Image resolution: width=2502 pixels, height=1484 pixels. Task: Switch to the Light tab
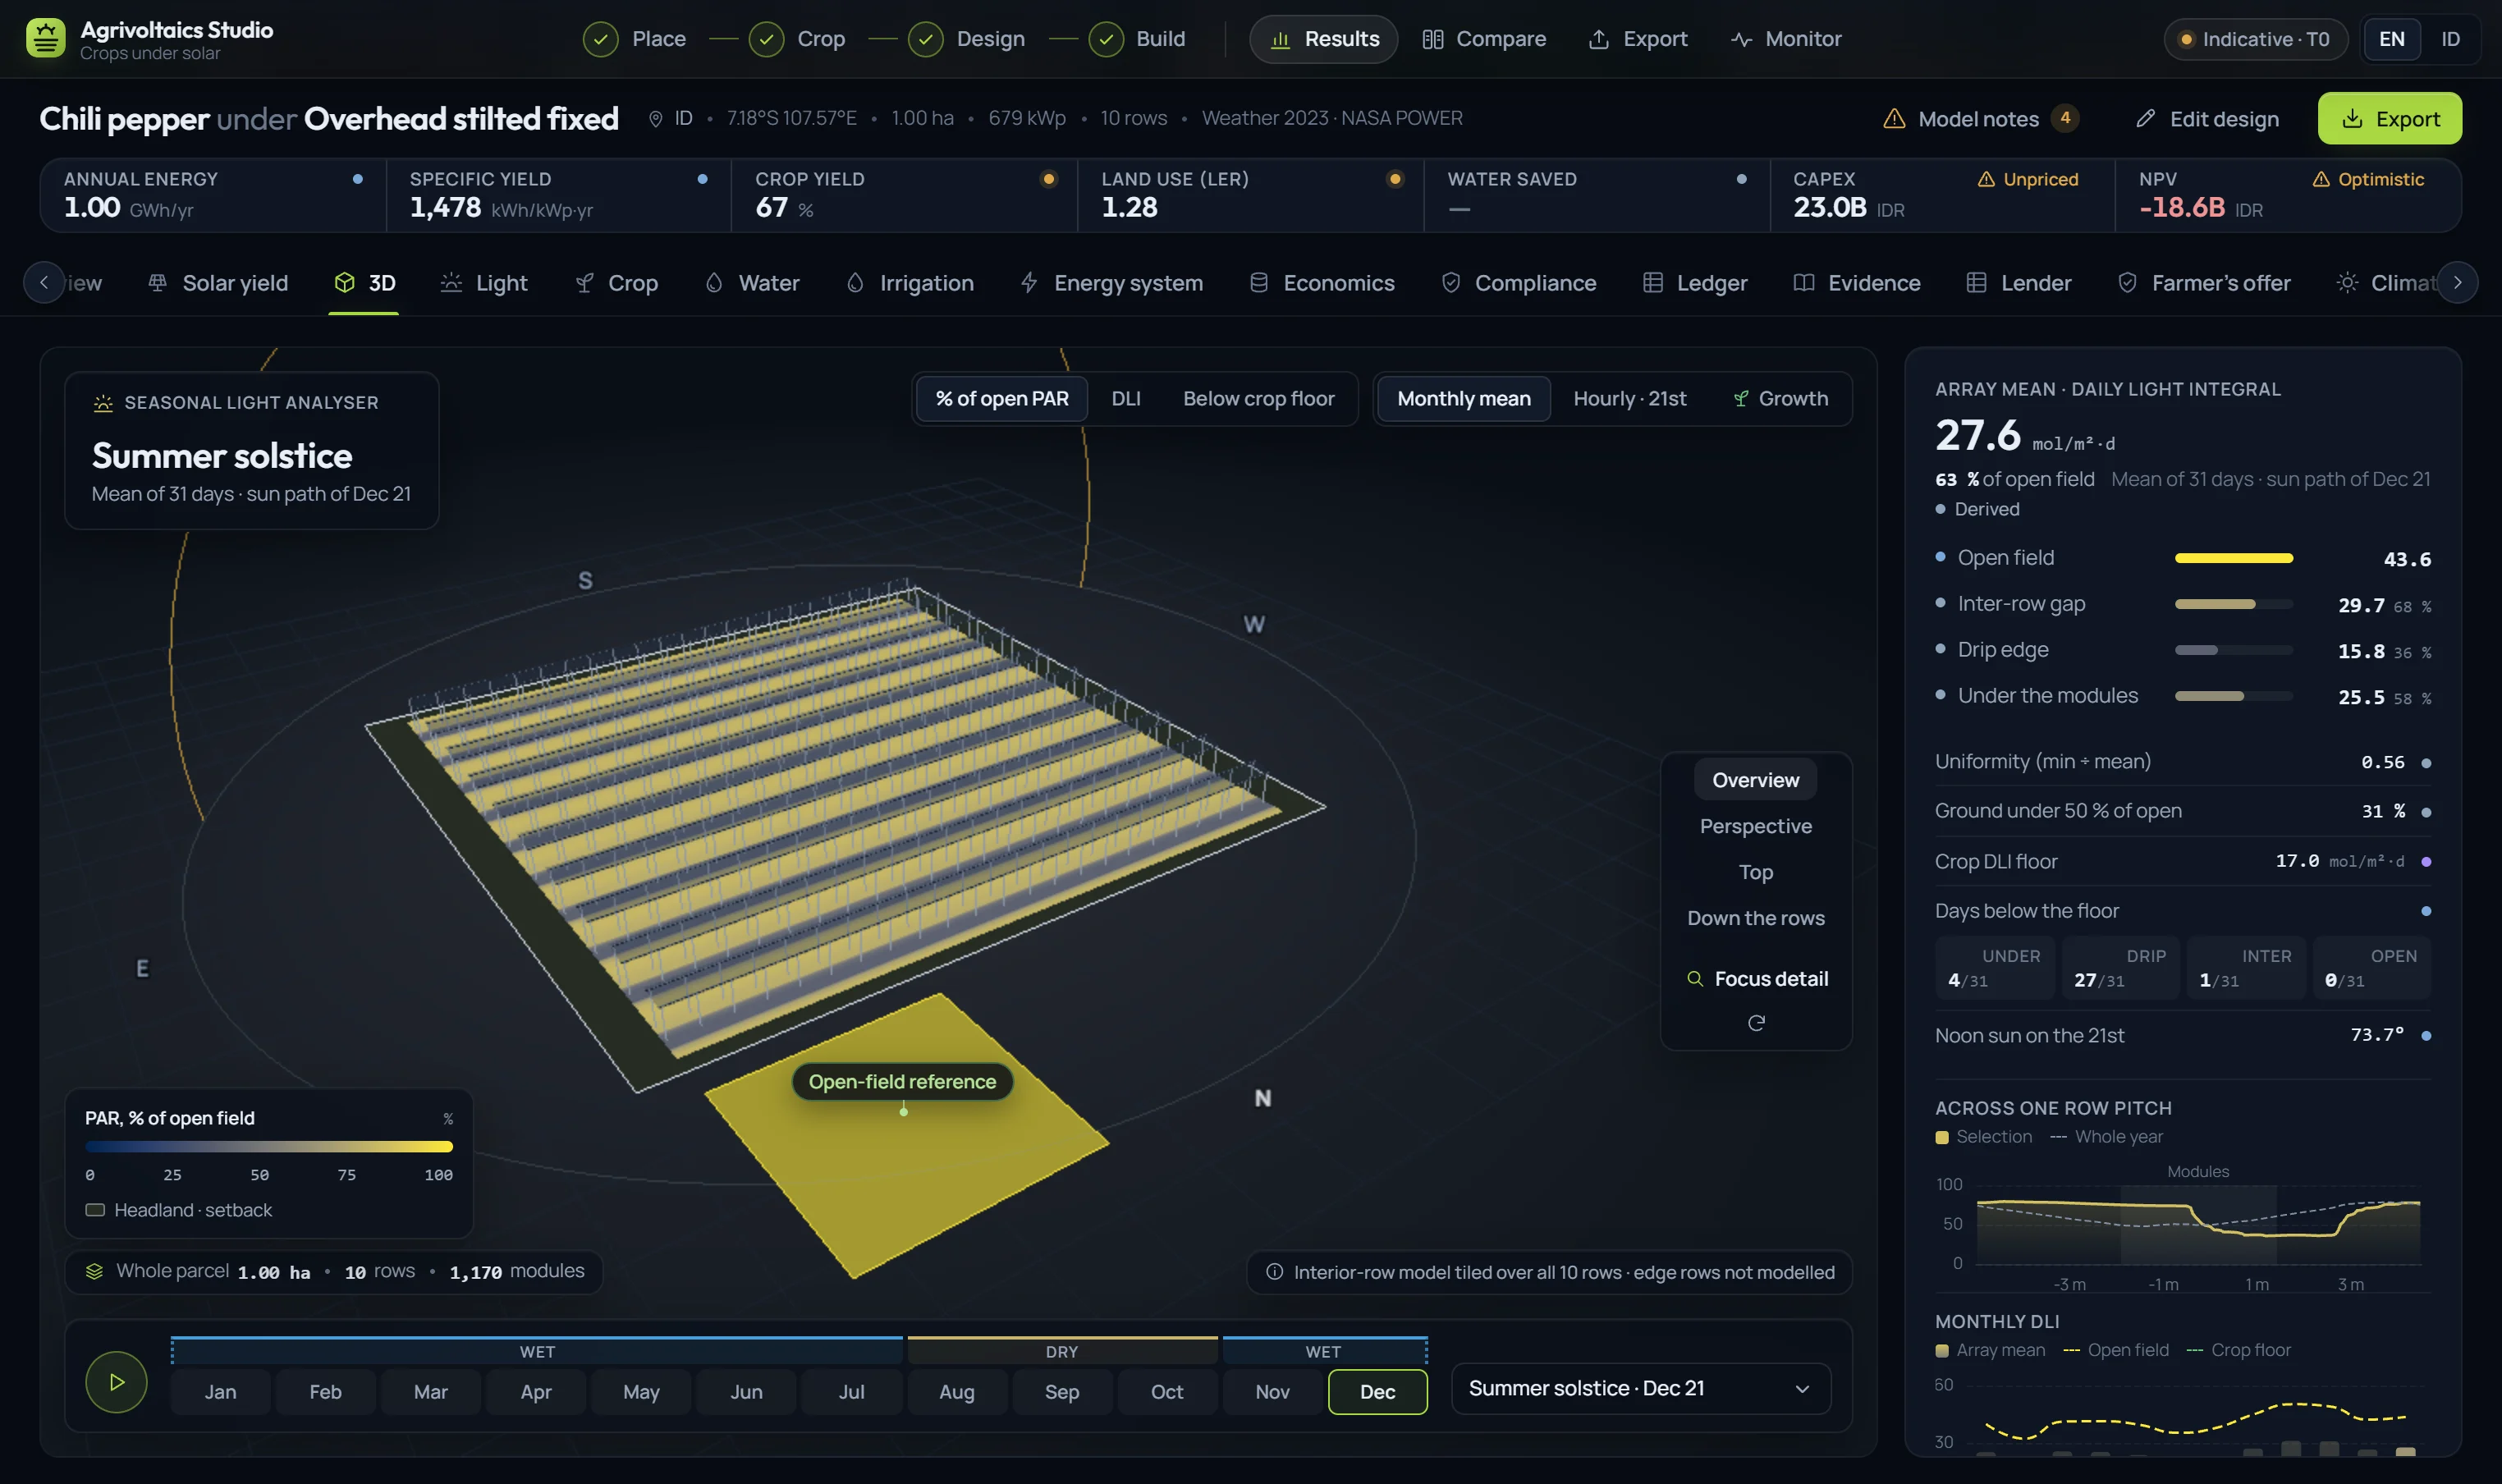(484, 283)
